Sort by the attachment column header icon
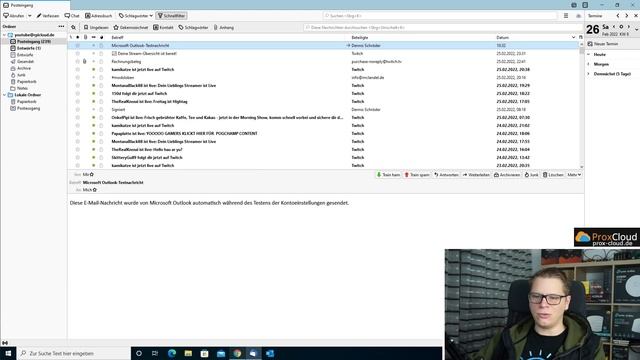 point(85,38)
